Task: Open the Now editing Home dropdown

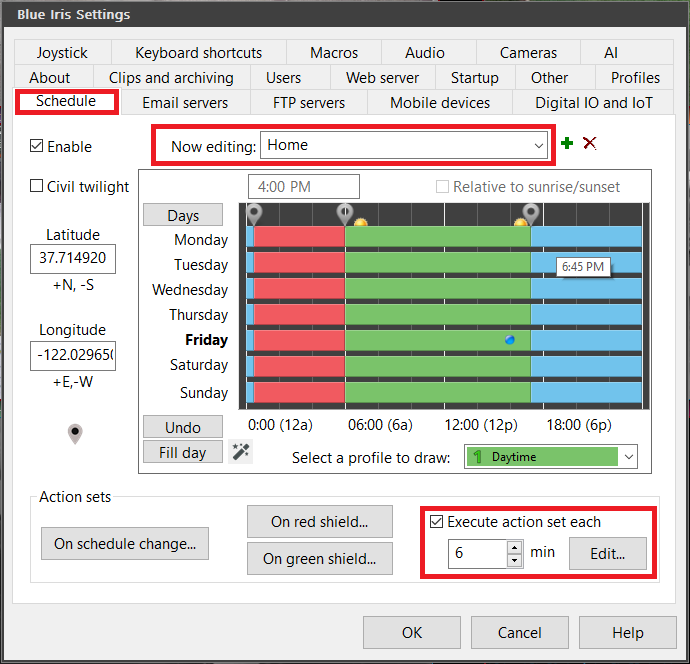Action: coord(404,145)
